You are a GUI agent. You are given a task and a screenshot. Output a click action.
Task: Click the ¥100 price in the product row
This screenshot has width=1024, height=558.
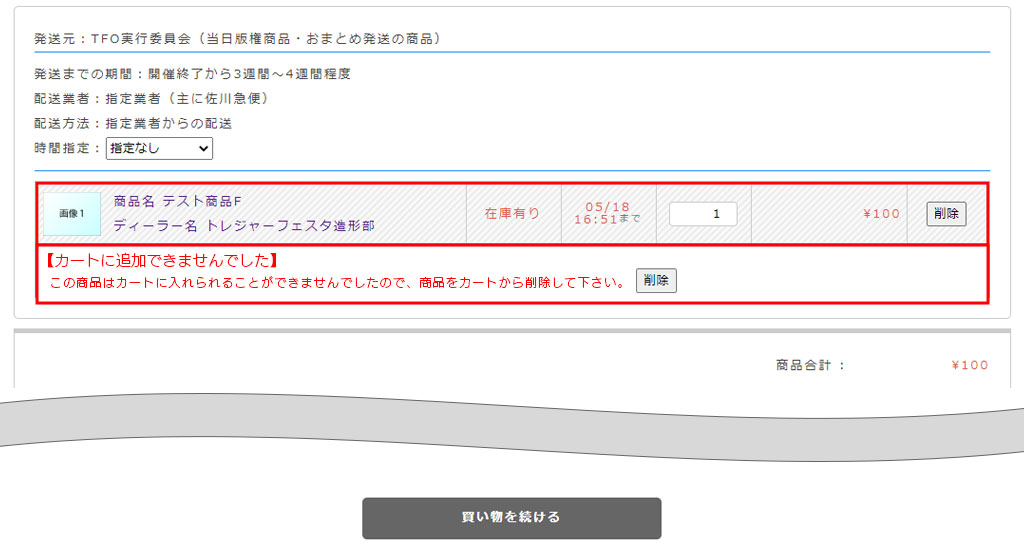tap(881, 214)
